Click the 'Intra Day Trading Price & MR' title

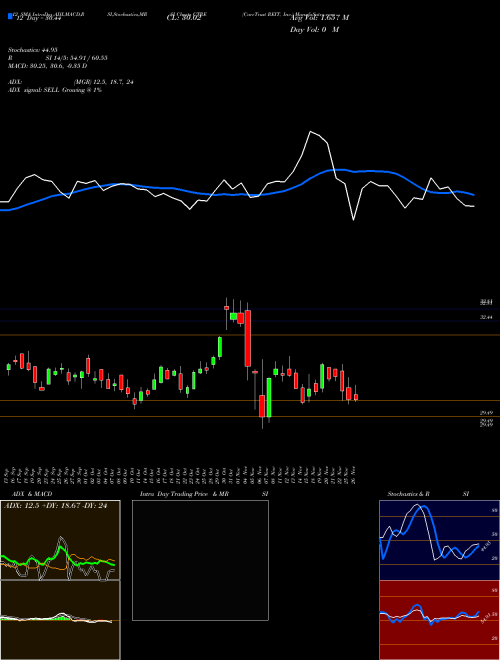(185, 494)
